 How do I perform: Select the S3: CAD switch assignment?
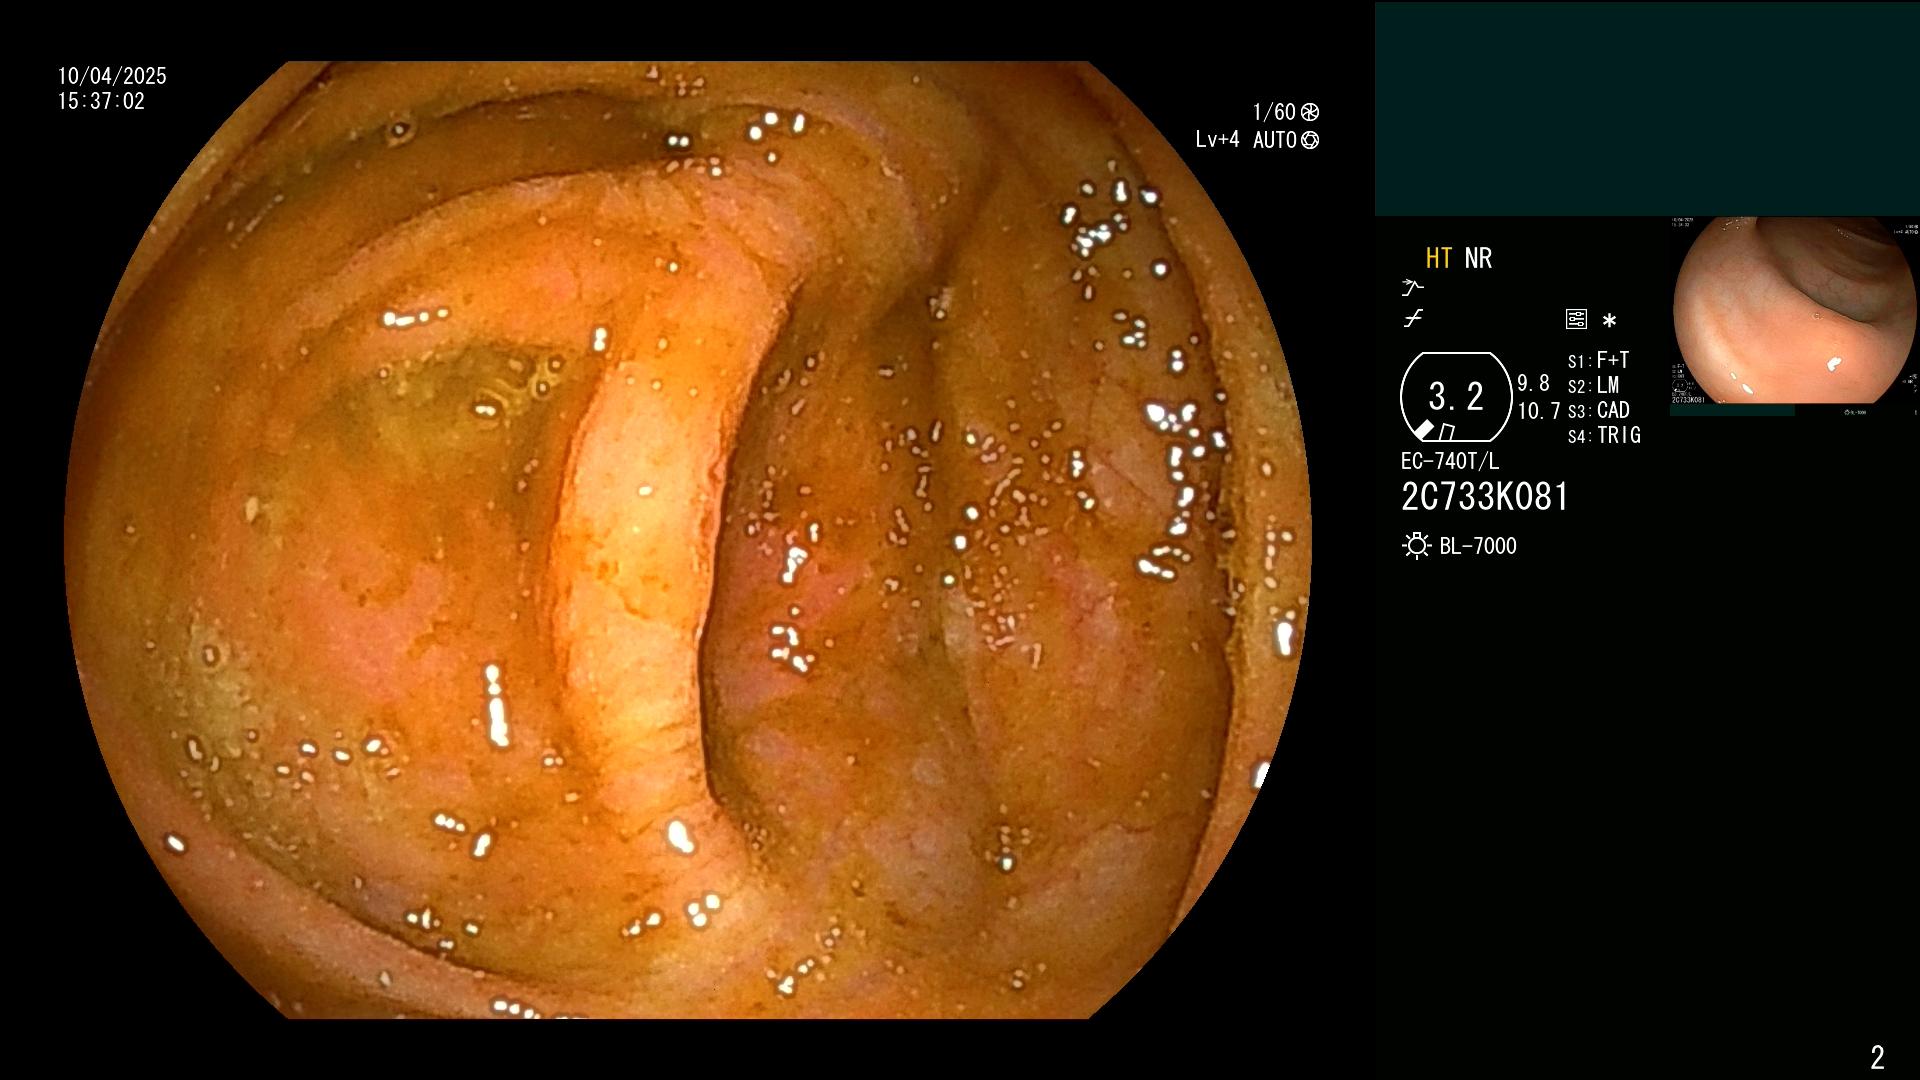(x=1598, y=410)
